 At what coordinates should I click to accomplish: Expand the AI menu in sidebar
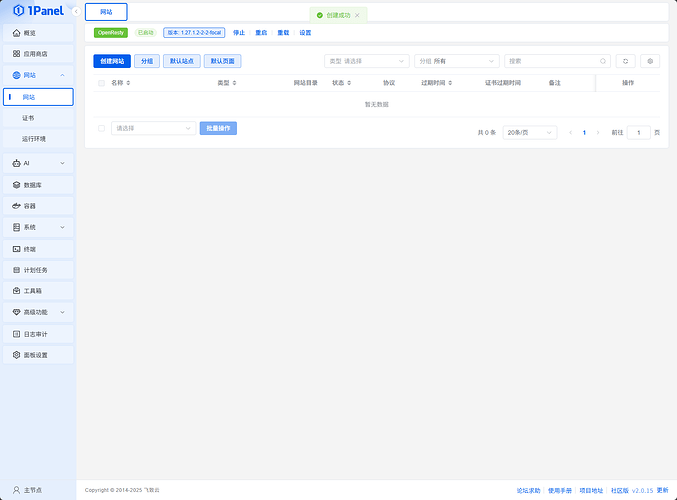[x=38, y=163]
